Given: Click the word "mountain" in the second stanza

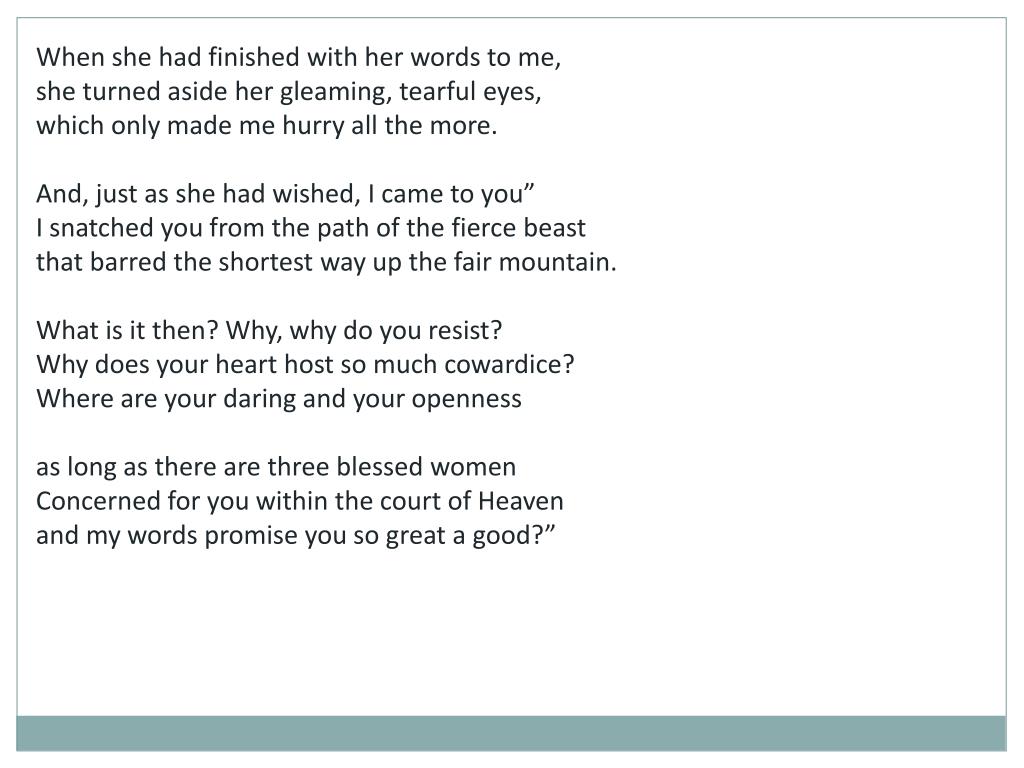Looking at the screenshot, I should tap(558, 262).
